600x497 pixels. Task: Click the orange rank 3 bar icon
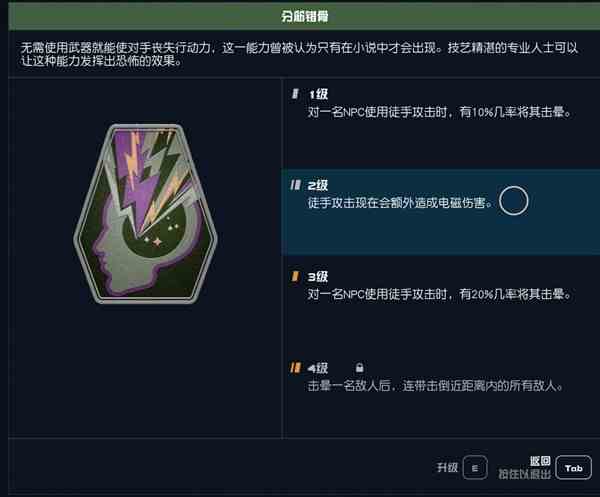295,276
